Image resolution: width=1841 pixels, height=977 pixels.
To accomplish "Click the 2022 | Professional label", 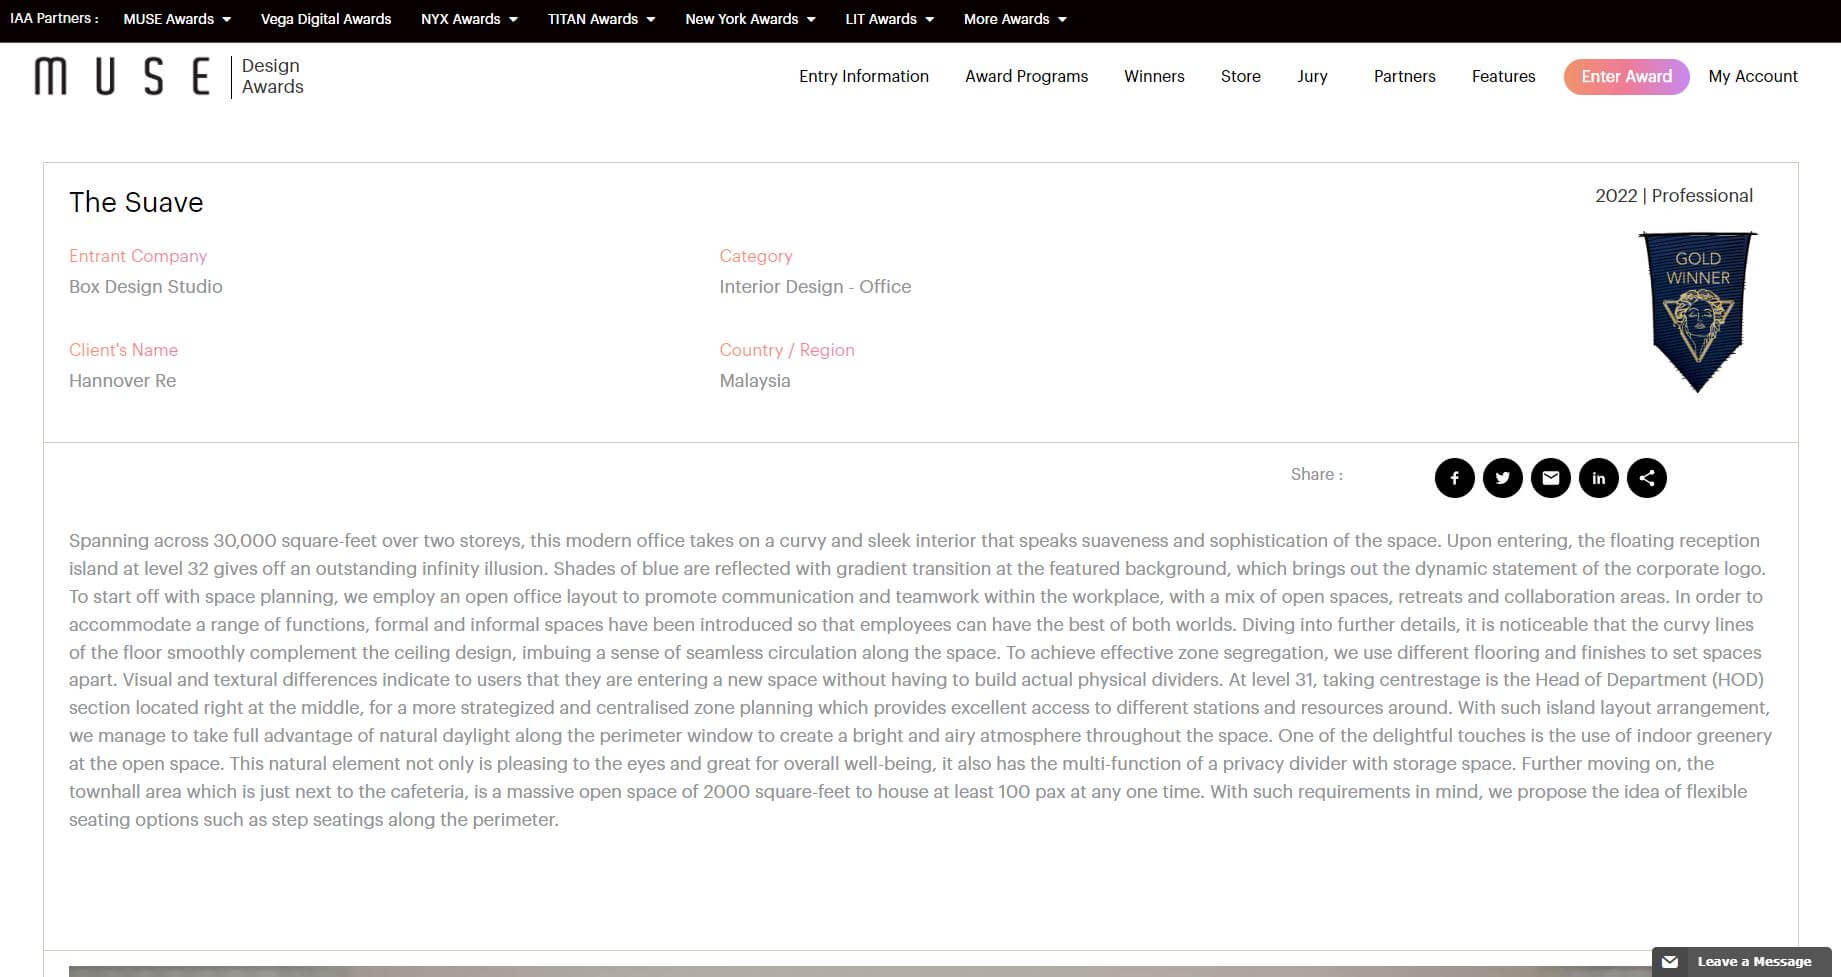I will (1674, 196).
